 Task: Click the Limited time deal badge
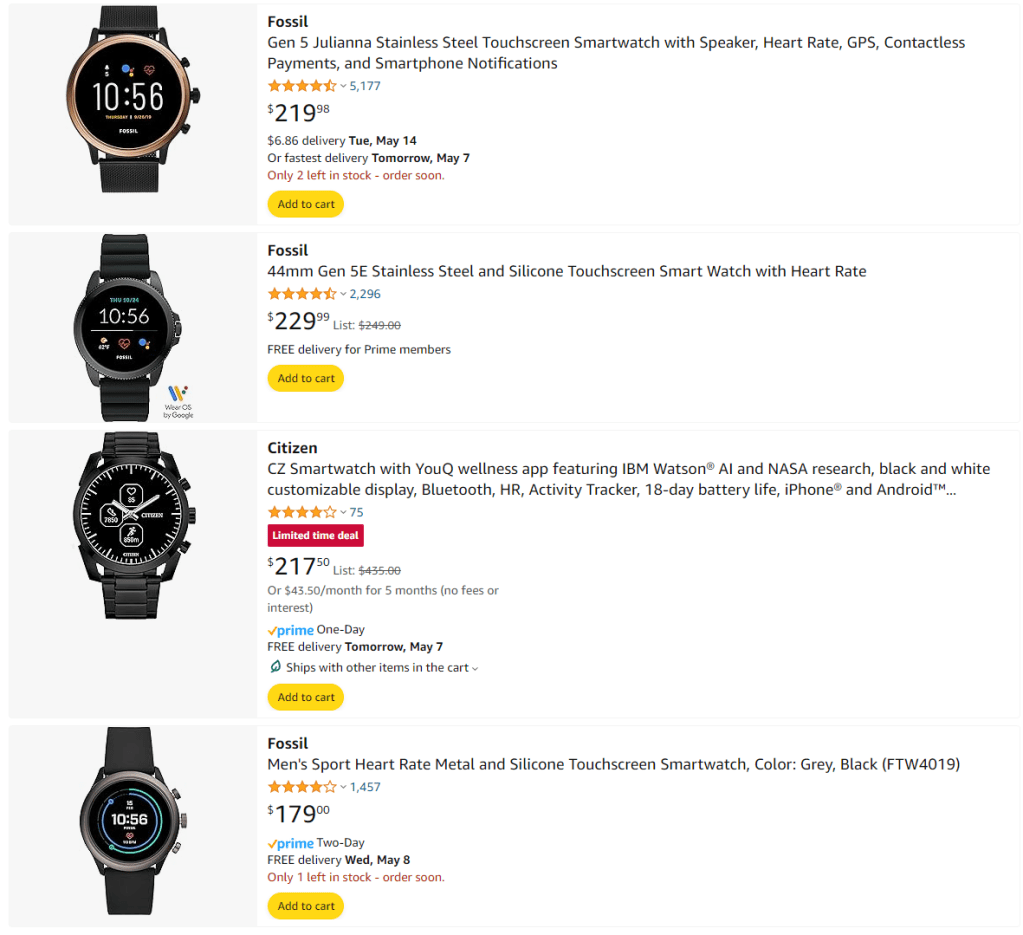[x=315, y=536]
